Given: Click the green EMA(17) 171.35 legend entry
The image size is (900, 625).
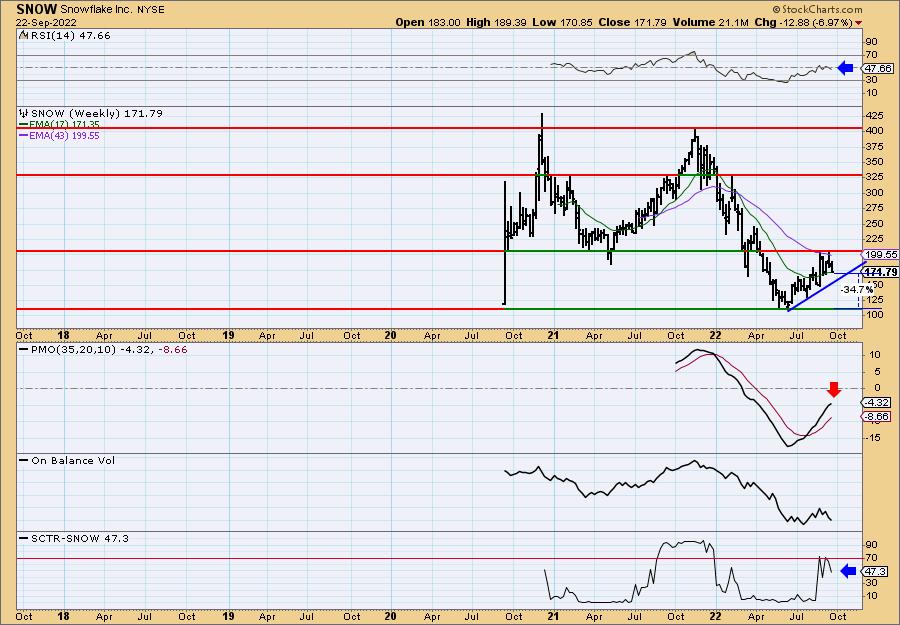Looking at the screenshot, I should (60, 125).
